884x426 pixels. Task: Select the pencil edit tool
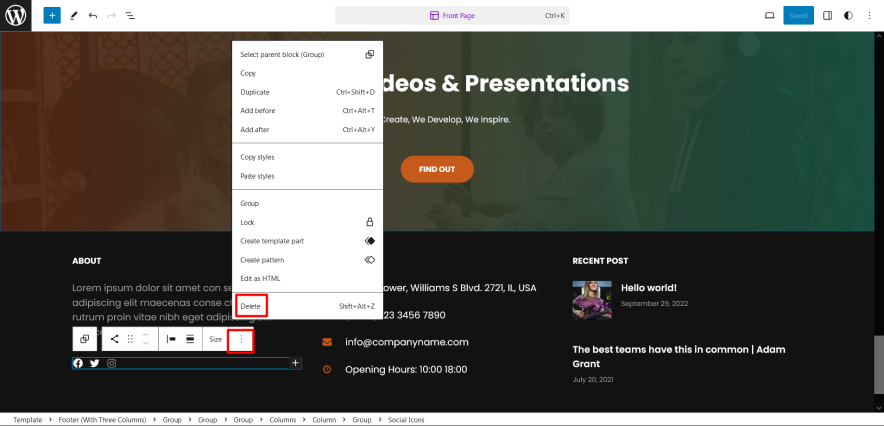[x=74, y=16]
